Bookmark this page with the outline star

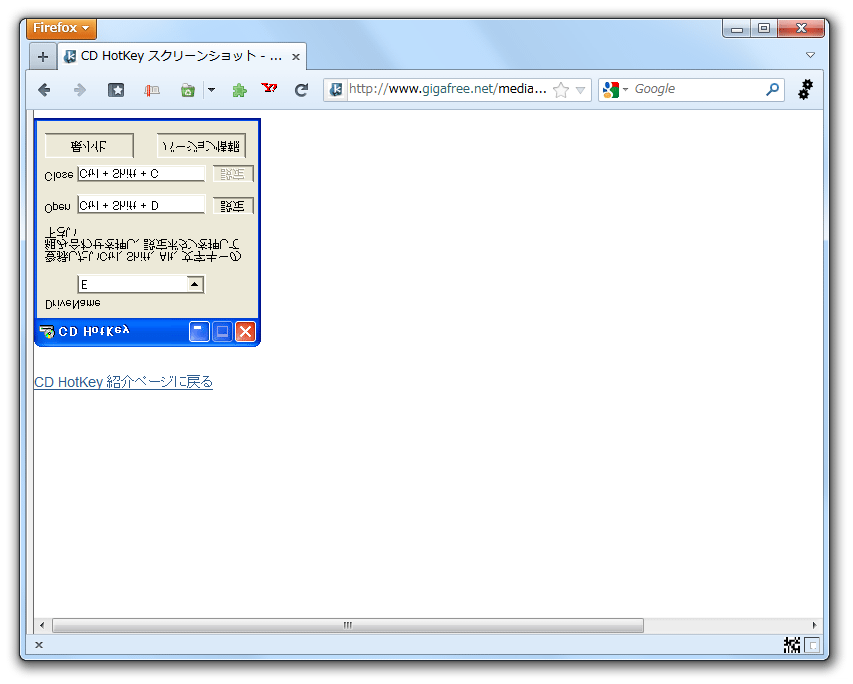561,90
